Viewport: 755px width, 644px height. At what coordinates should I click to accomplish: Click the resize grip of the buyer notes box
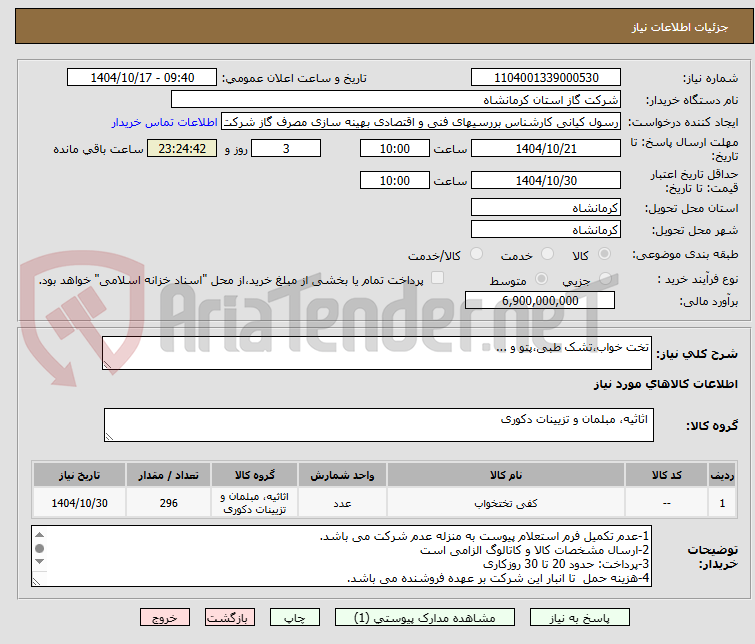(x=36, y=581)
